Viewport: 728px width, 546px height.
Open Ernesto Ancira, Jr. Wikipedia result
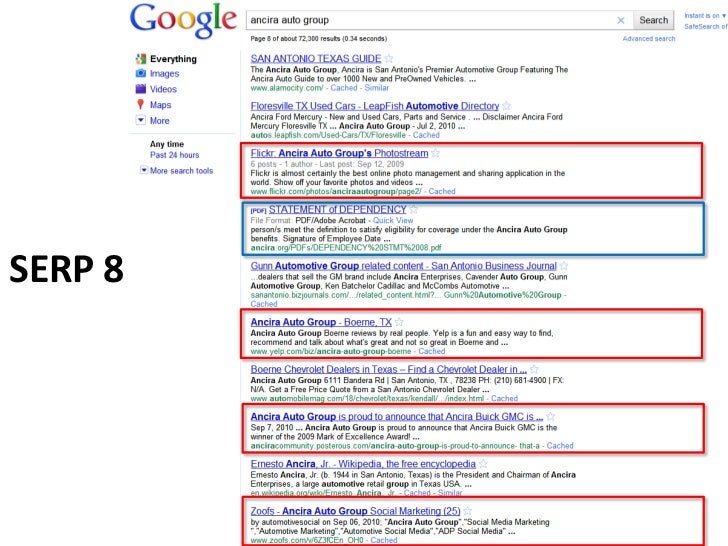click(363, 463)
